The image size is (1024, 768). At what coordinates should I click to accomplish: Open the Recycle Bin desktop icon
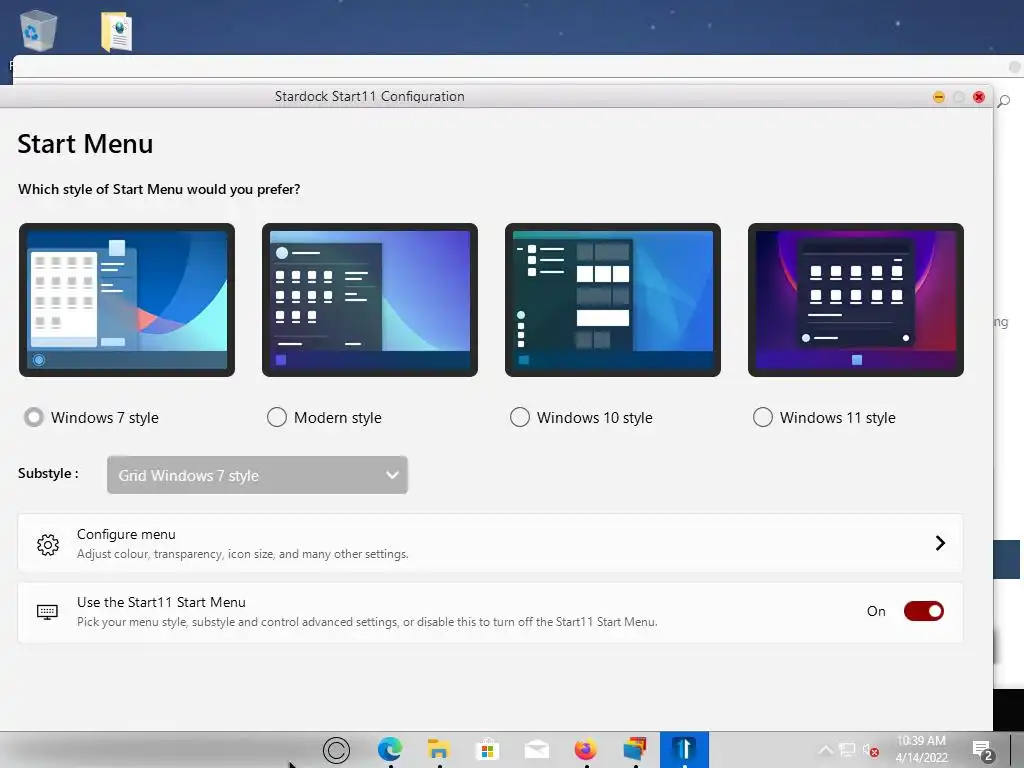[39, 30]
